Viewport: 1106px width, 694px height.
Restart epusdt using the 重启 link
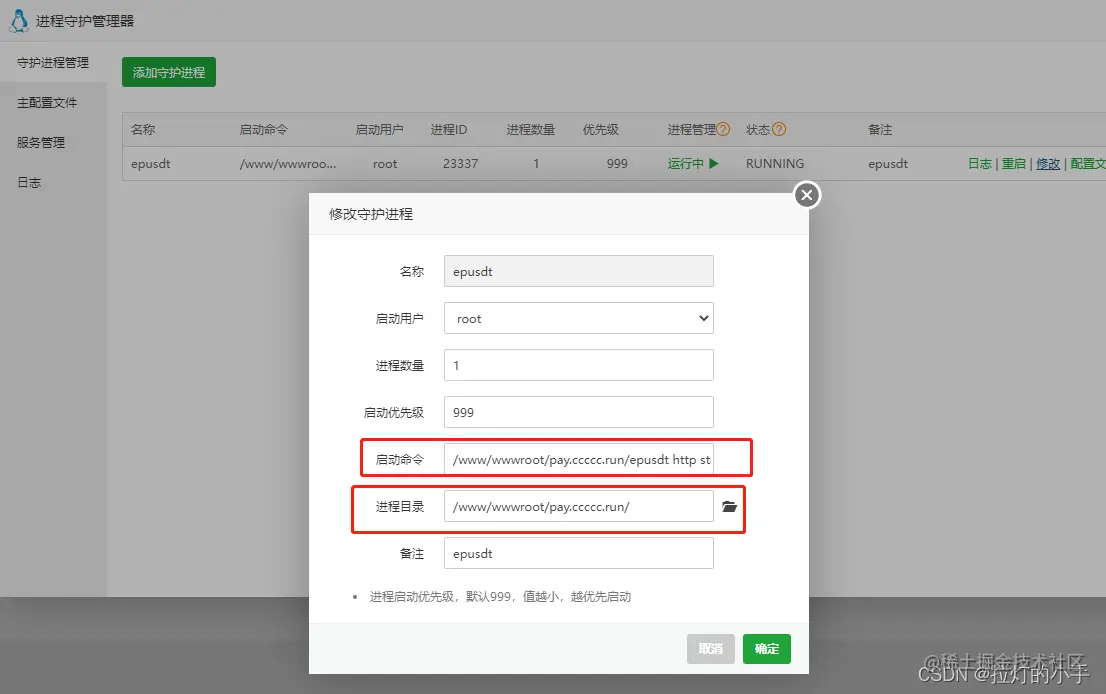(x=1014, y=163)
